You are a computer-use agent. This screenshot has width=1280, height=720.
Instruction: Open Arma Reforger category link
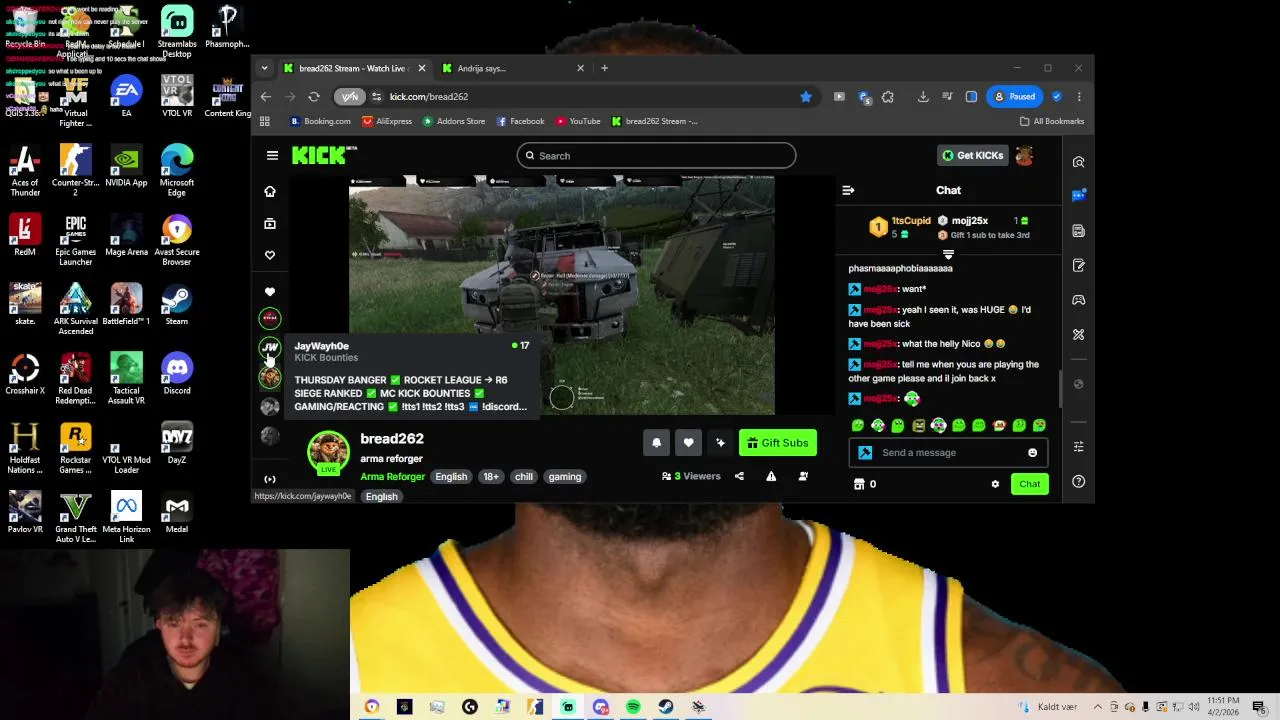coord(392,477)
